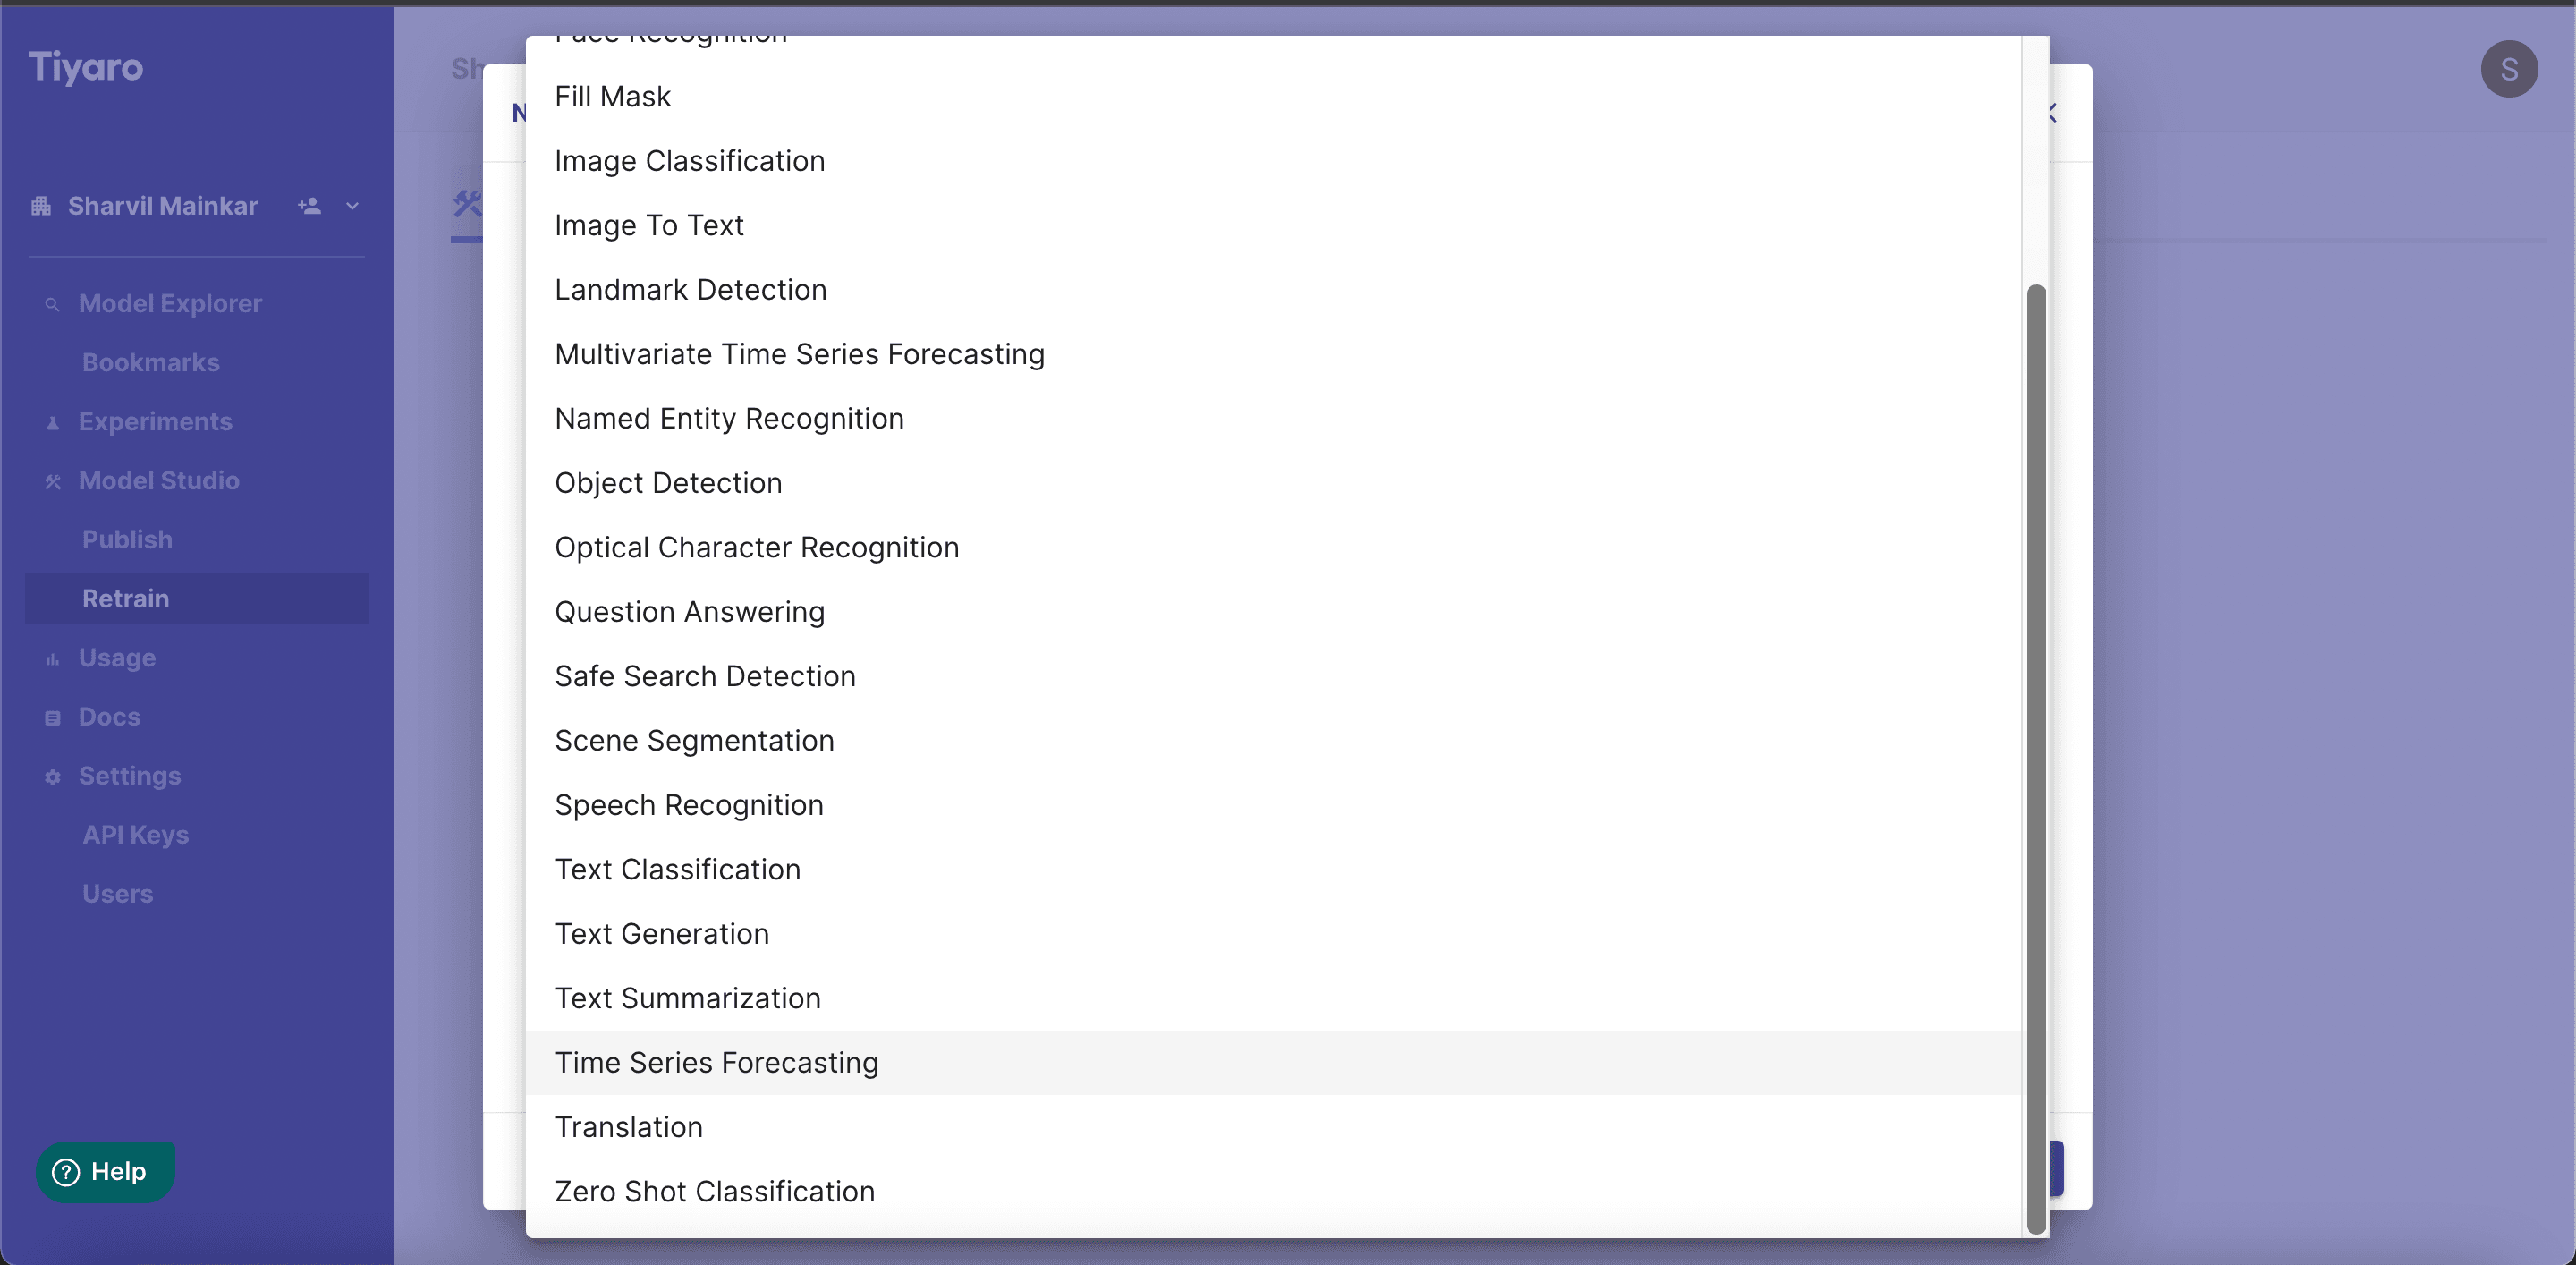Screen dimensions: 2576x1265
Task: Open the Retrain sidebar item
Action: click(197, 599)
